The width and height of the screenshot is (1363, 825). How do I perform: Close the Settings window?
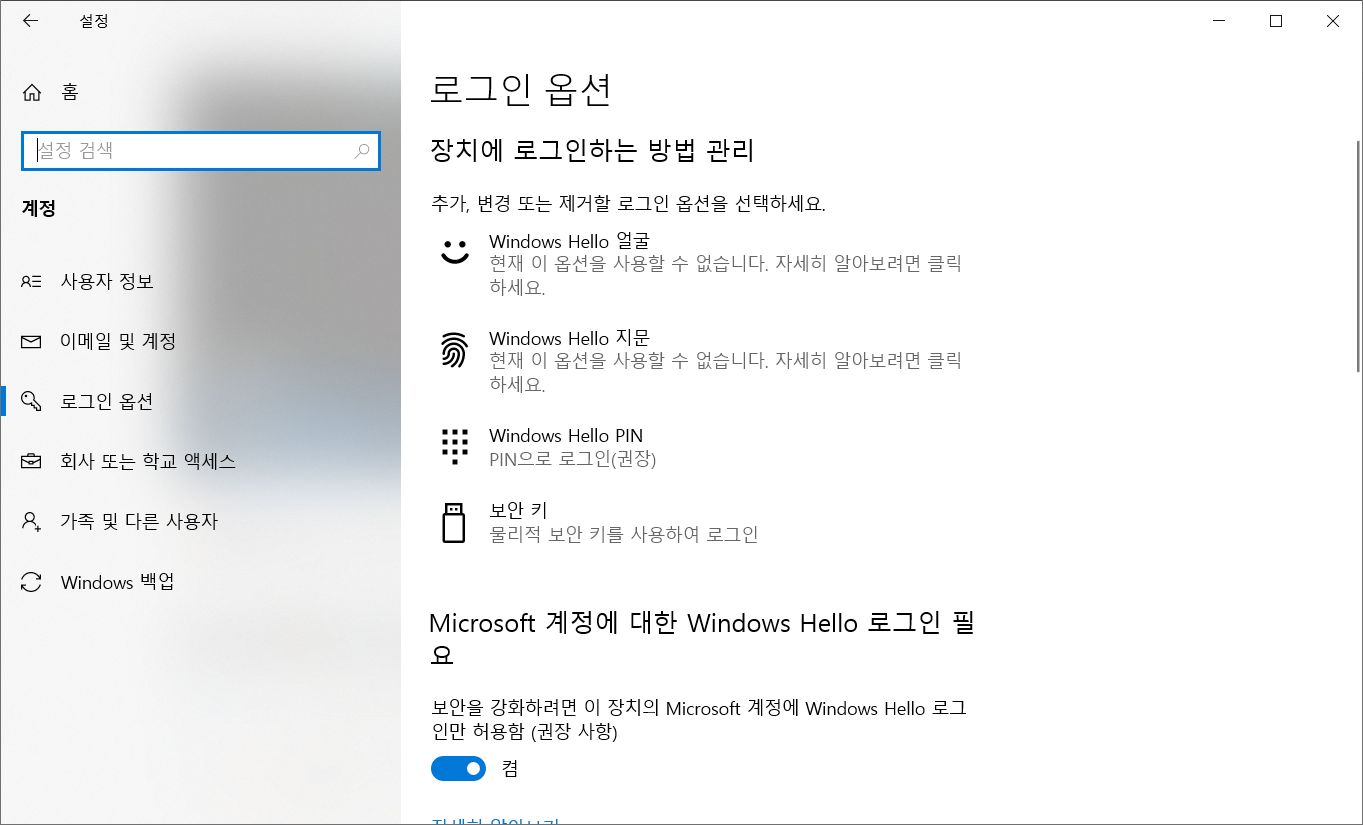[x=1333, y=20]
